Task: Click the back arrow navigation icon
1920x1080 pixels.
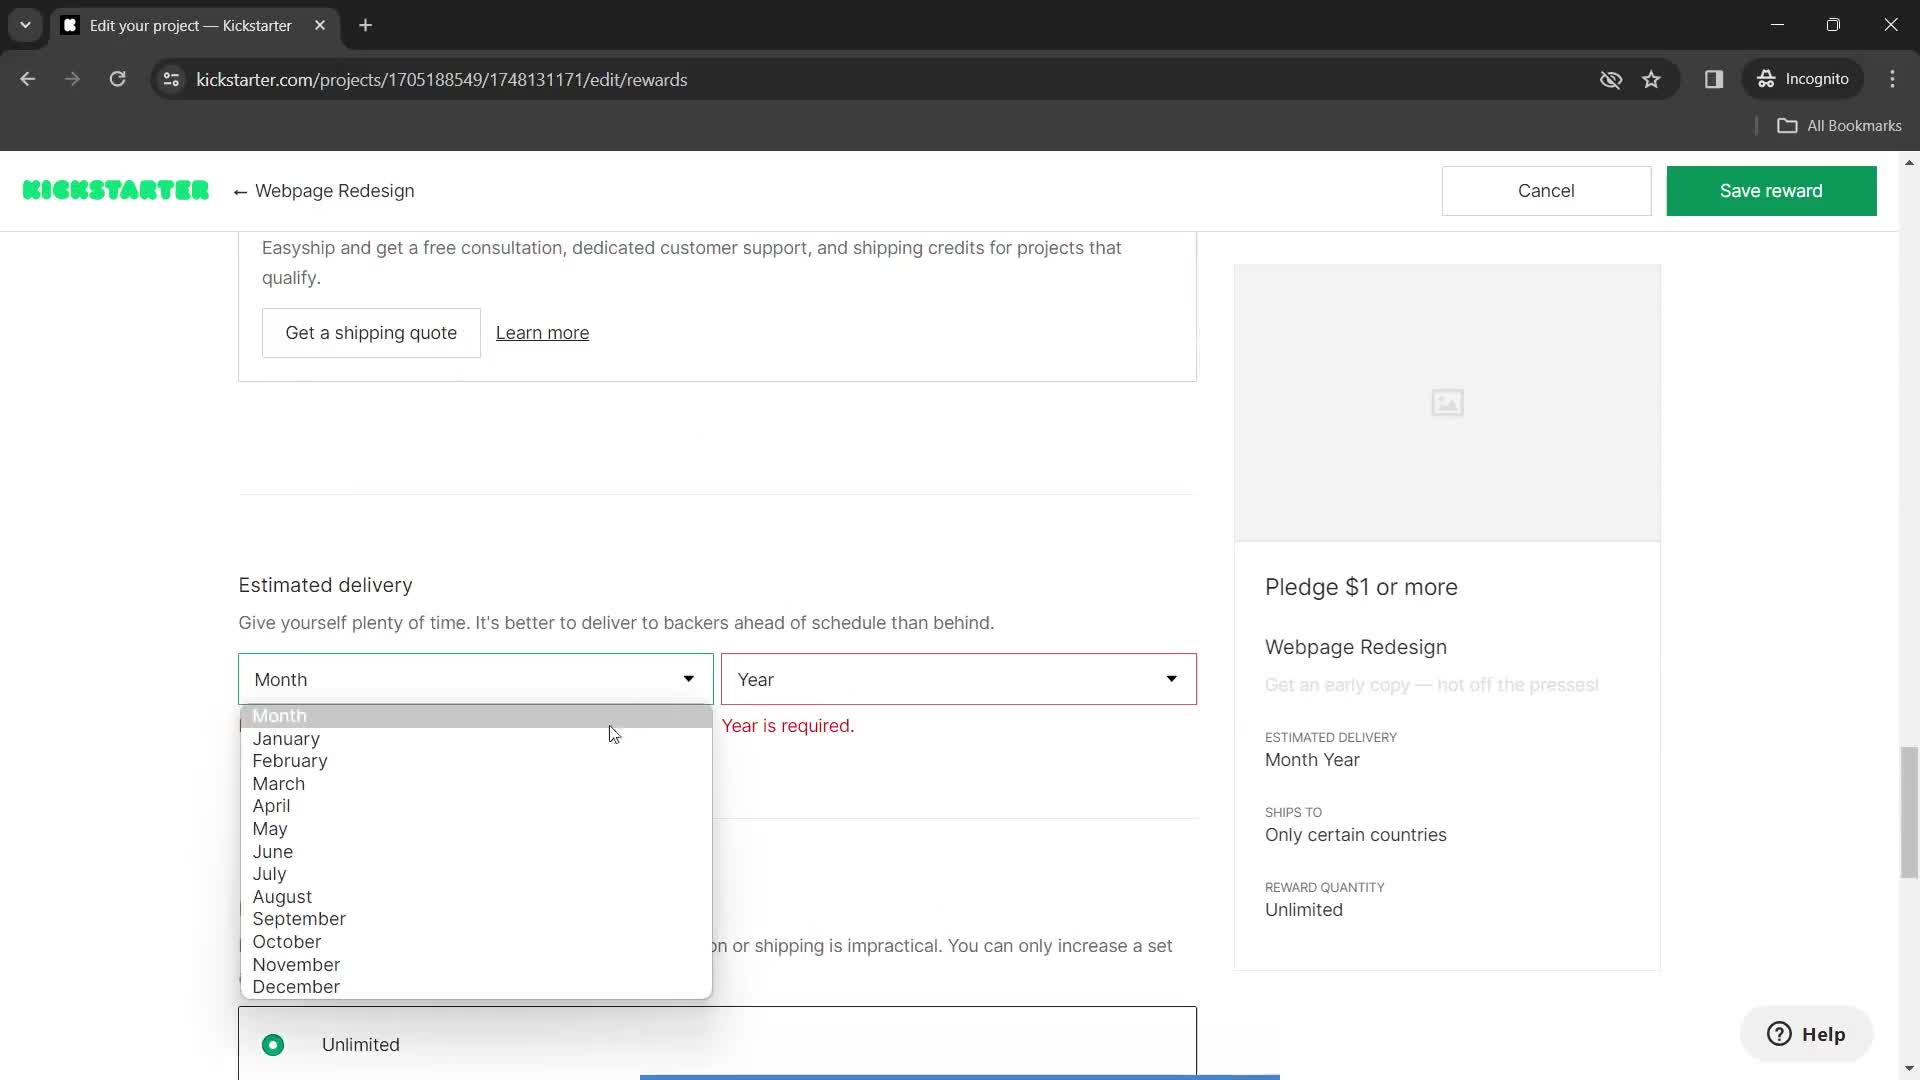Action: pyautogui.click(x=28, y=79)
